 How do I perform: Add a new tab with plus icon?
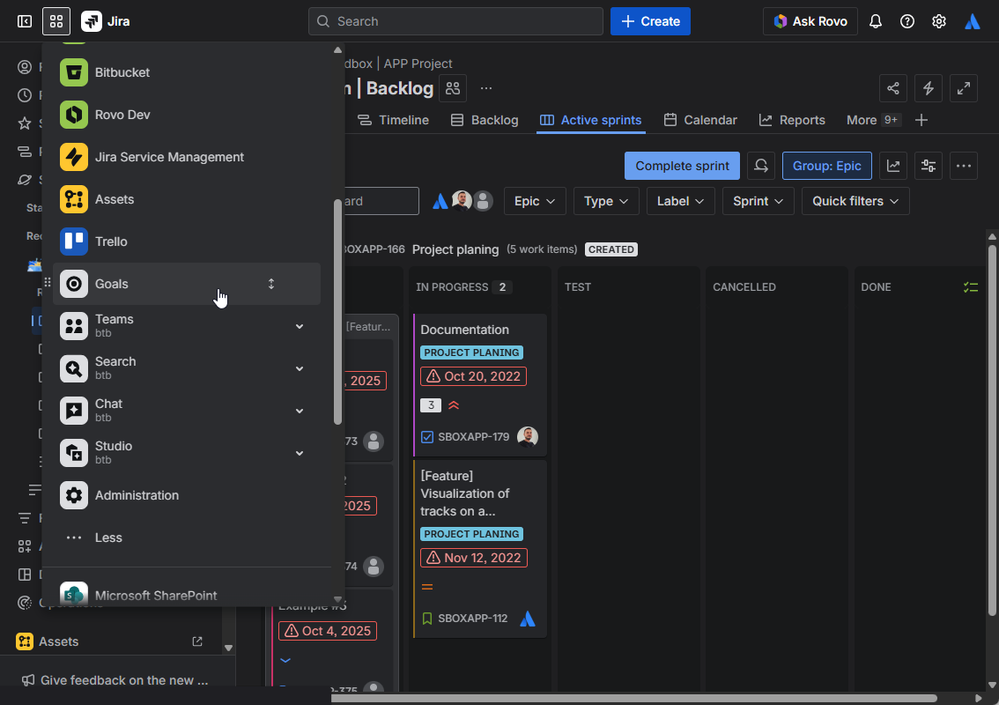click(x=921, y=120)
